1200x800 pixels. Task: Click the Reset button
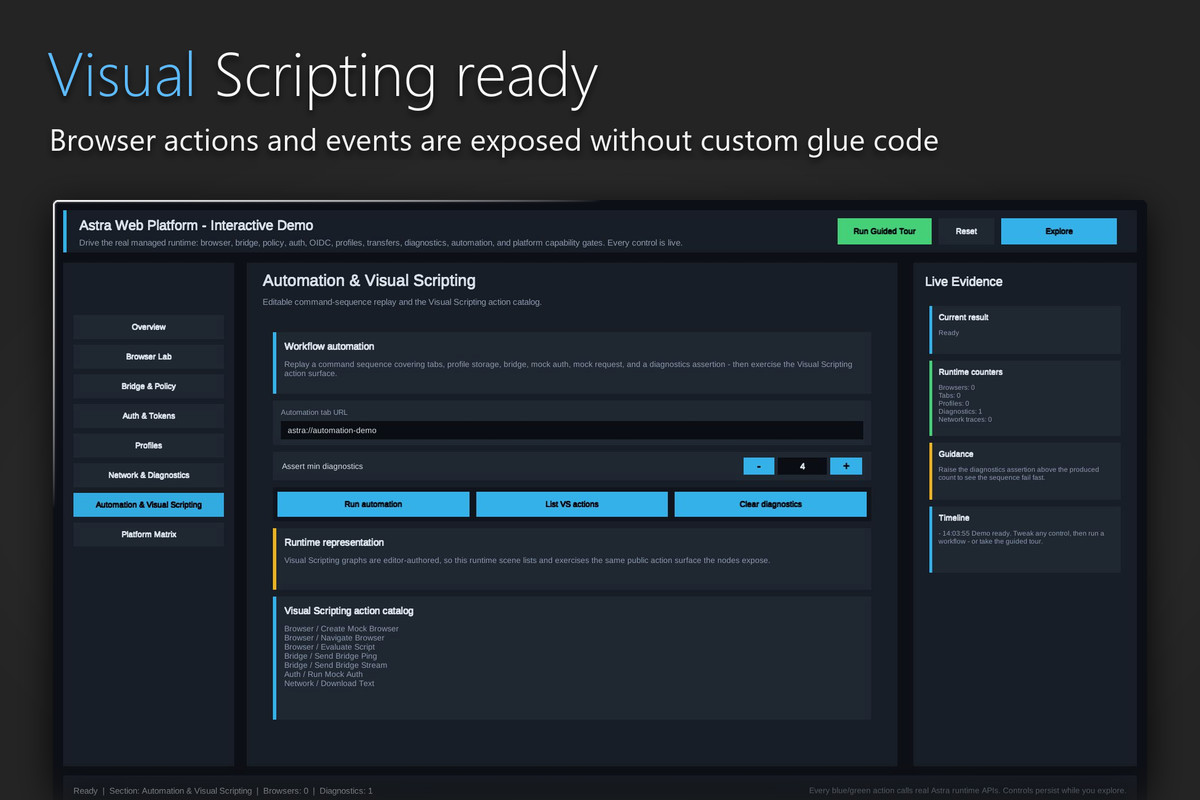coord(966,231)
